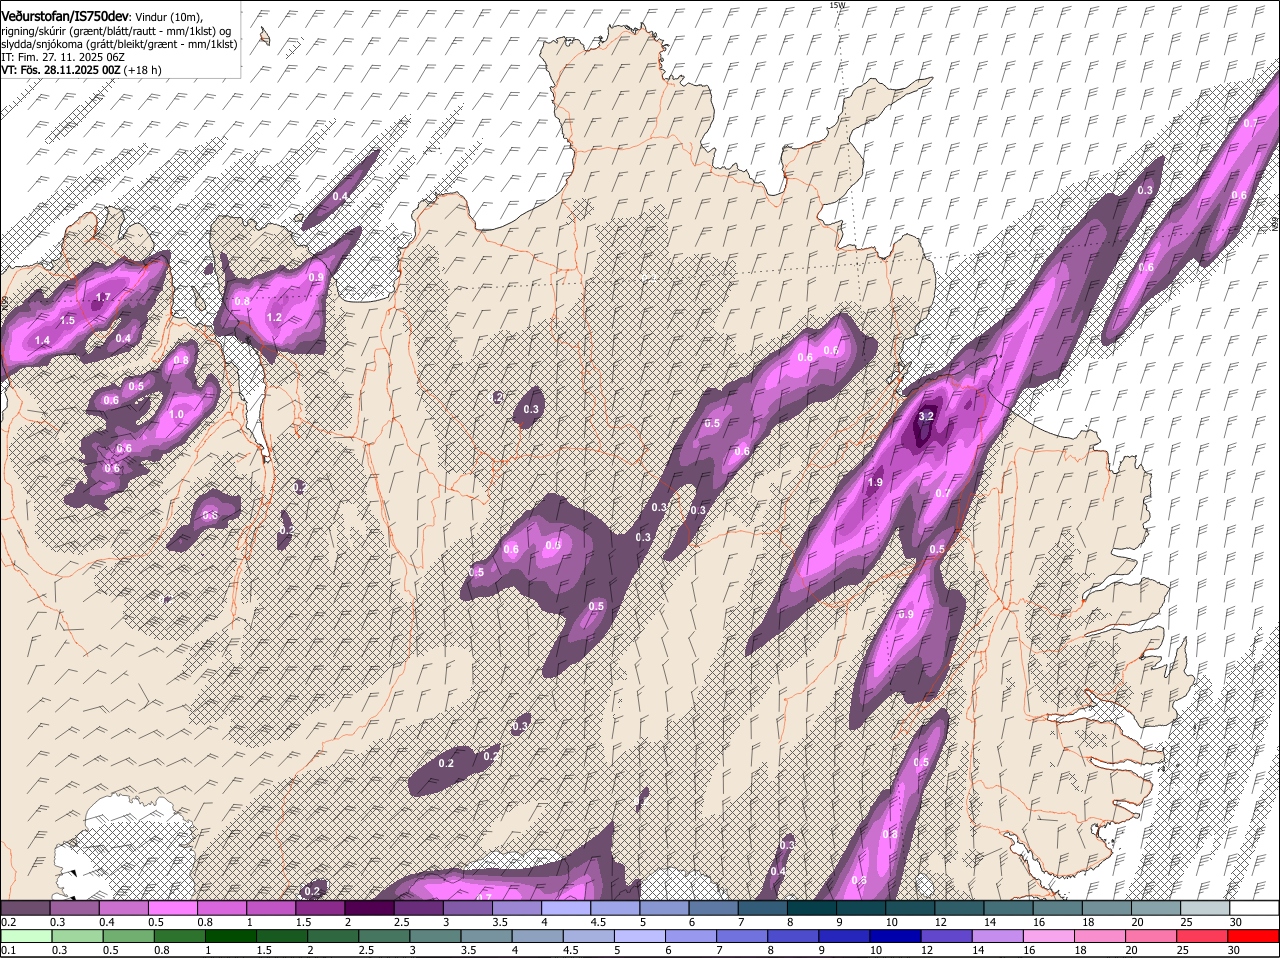Click the 3.2 precipitation maximum label
The height and width of the screenshot is (958, 1280).
[926, 417]
